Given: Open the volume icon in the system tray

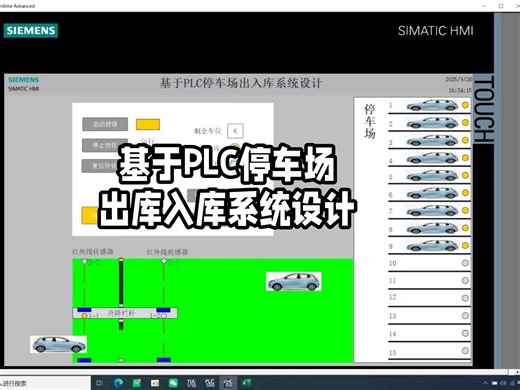Looking at the screenshot, I should pyautogui.click(x=503, y=383).
